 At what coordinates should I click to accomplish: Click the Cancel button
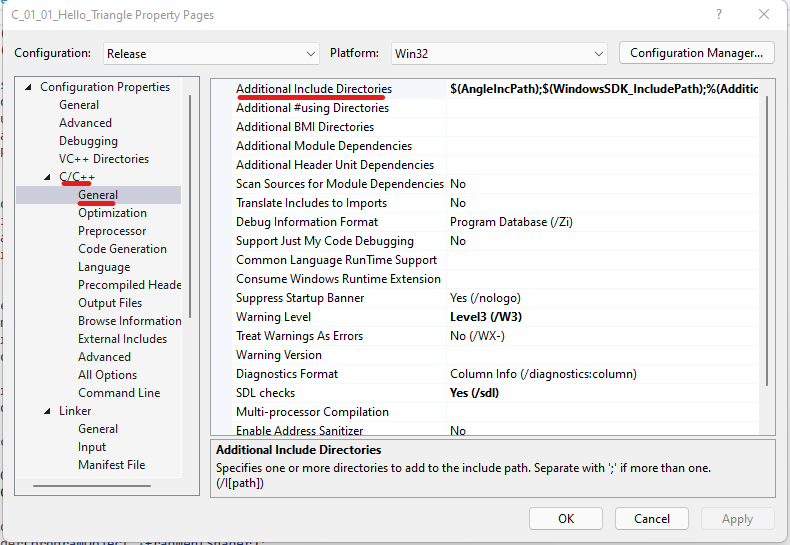click(651, 518)
